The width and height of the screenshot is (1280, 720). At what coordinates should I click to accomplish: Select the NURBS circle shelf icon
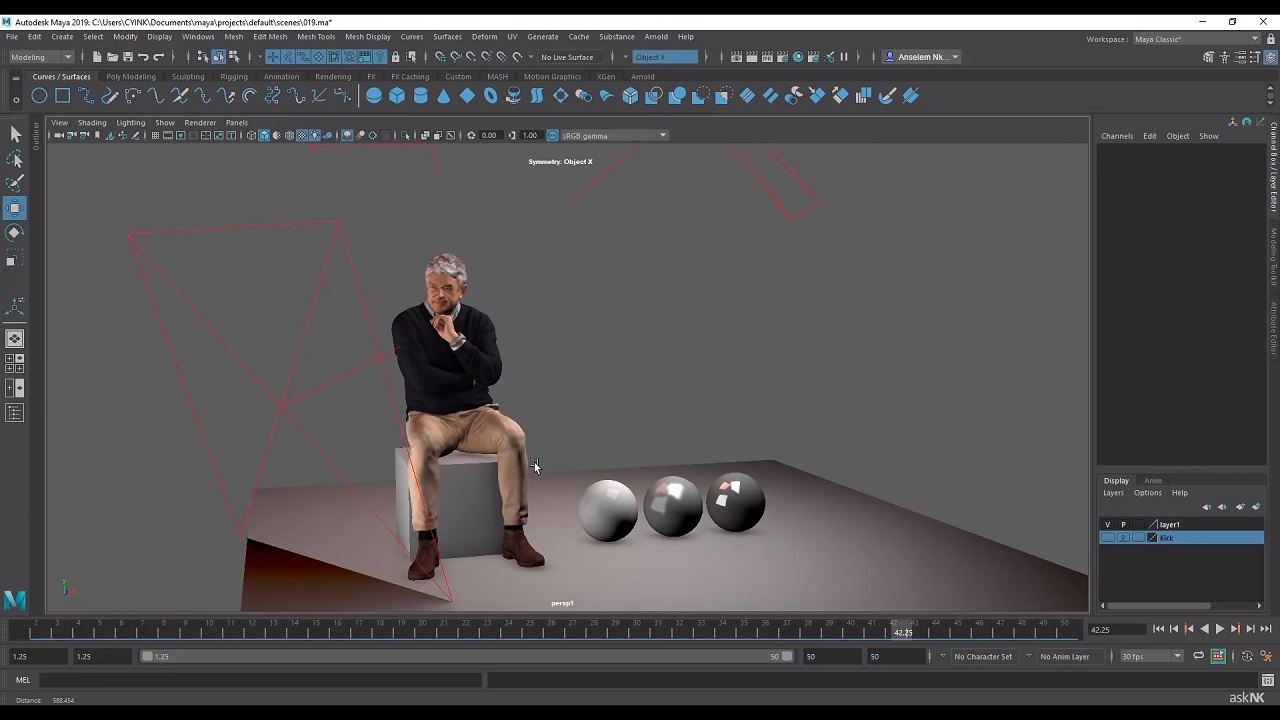pos(39,96)
